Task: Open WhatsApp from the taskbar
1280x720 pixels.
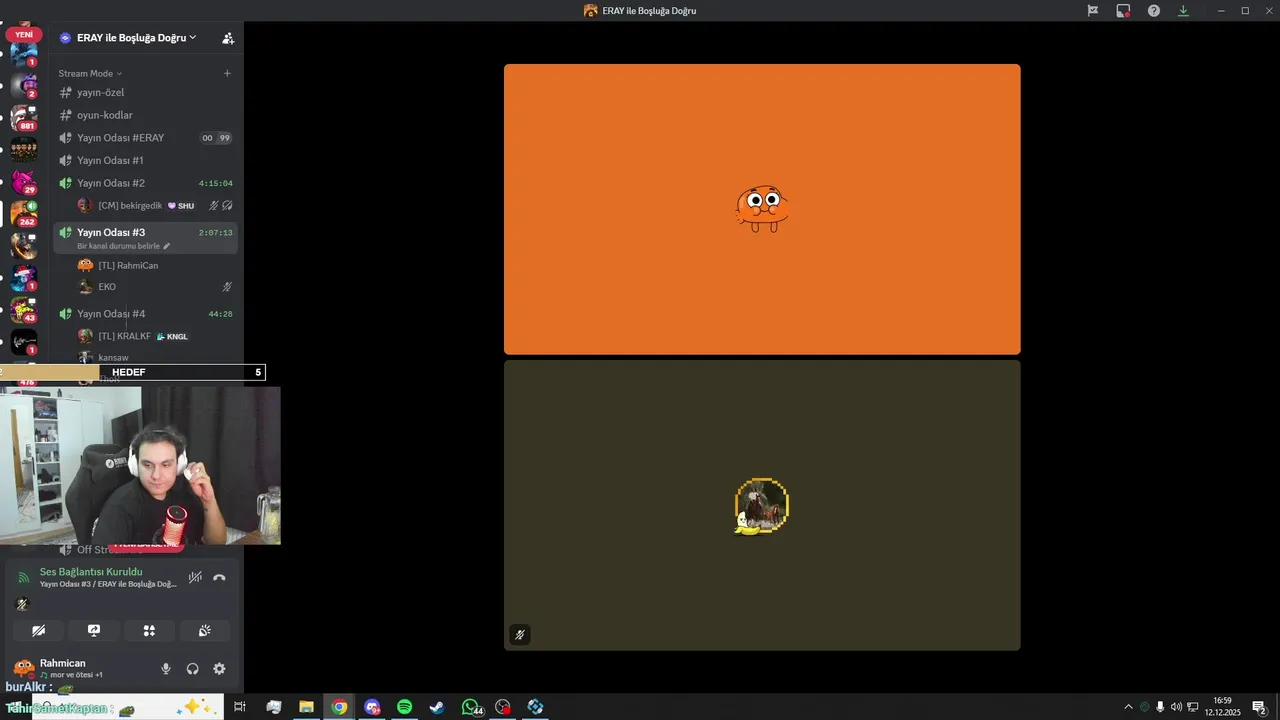Action: [x=471, y=707]
